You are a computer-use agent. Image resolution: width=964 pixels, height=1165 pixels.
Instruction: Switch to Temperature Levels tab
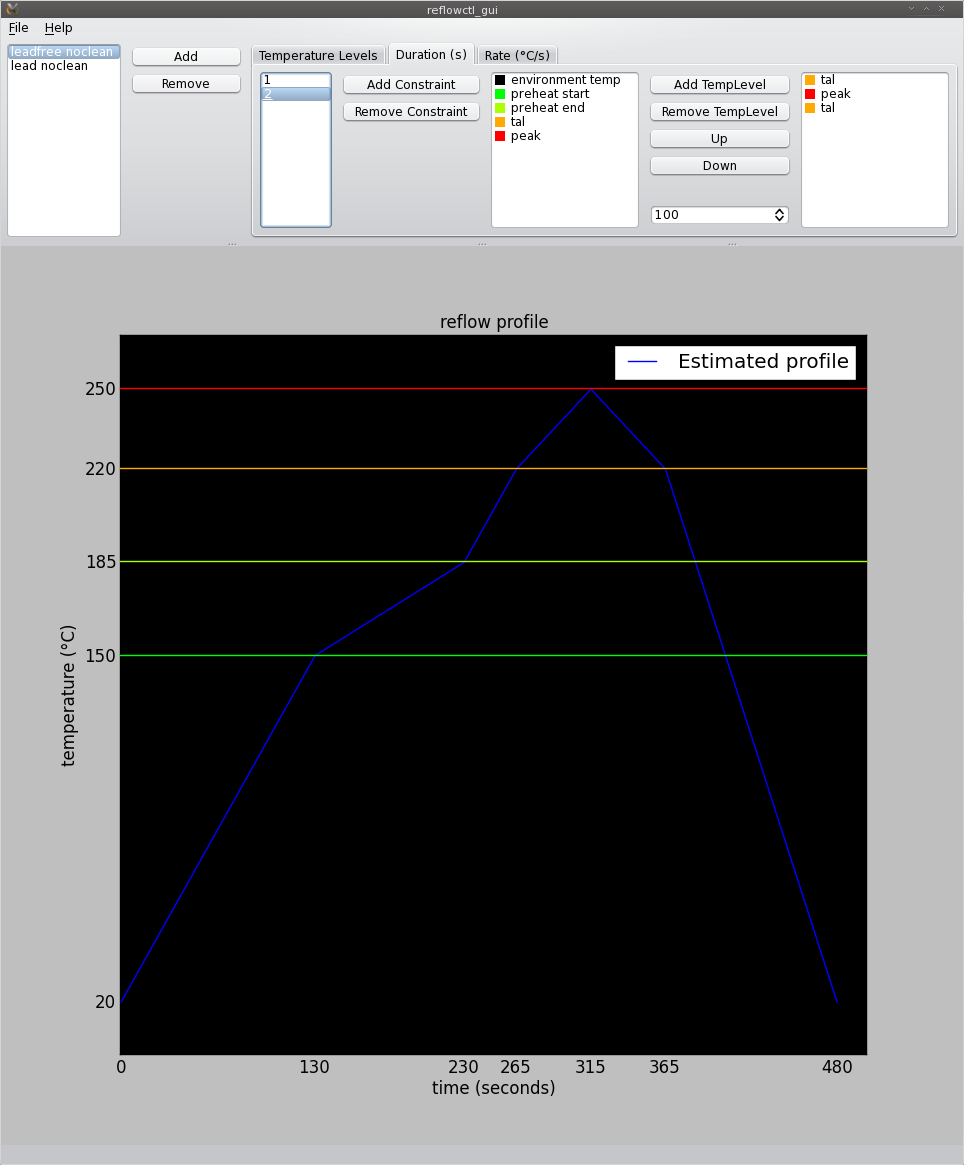(318, 56)
